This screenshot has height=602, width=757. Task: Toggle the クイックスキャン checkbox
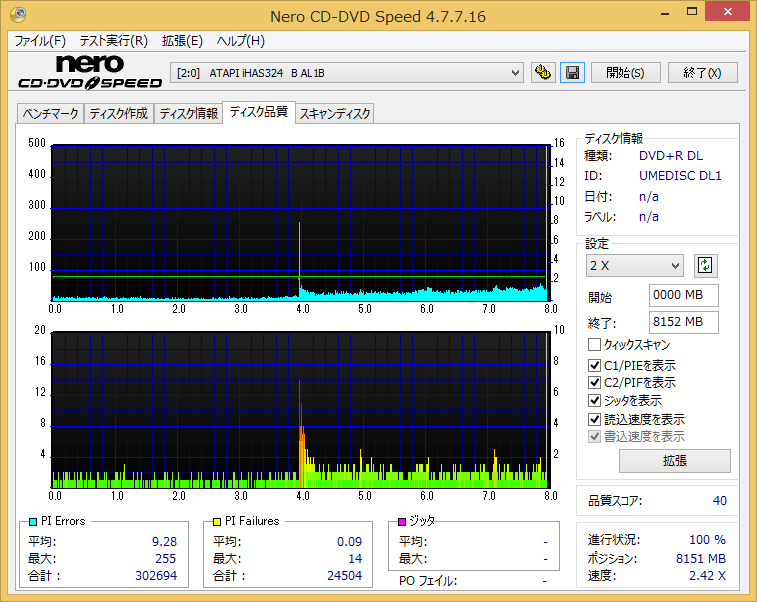(594, 345)
